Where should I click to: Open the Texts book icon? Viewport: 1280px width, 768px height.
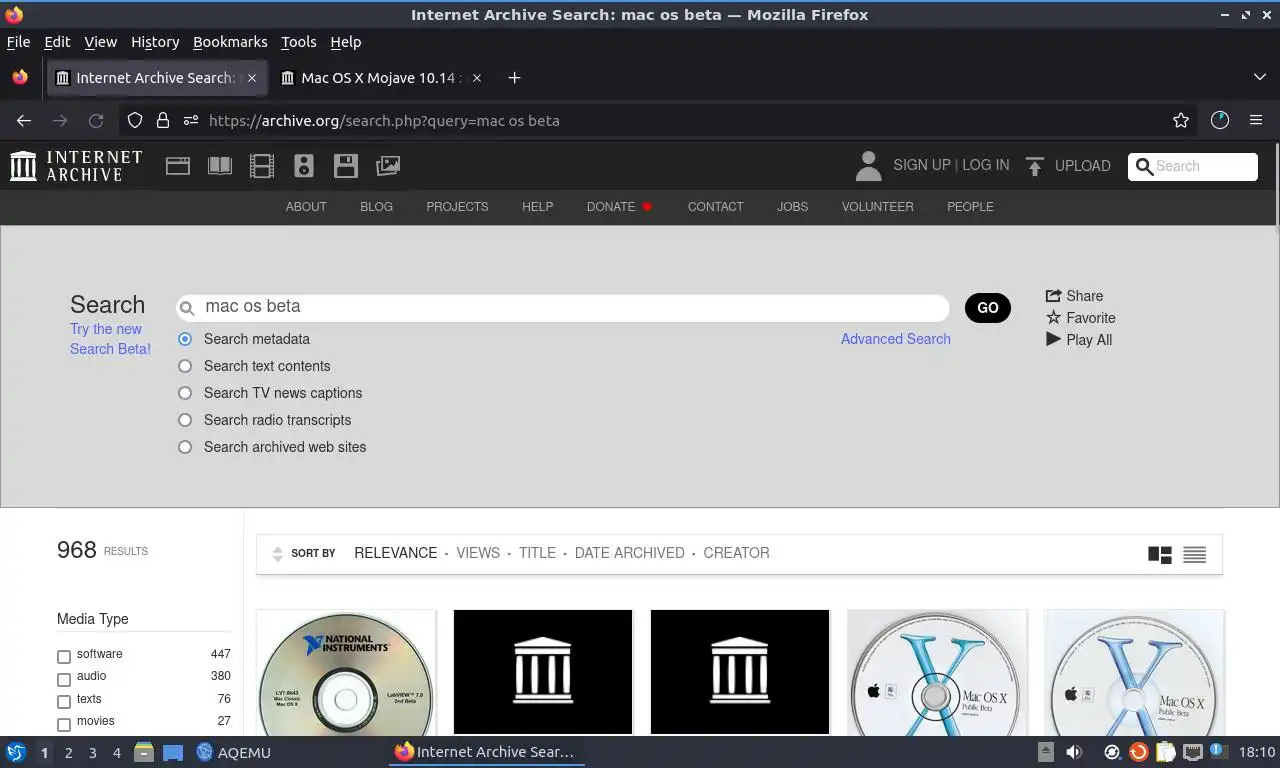(220, 166)
